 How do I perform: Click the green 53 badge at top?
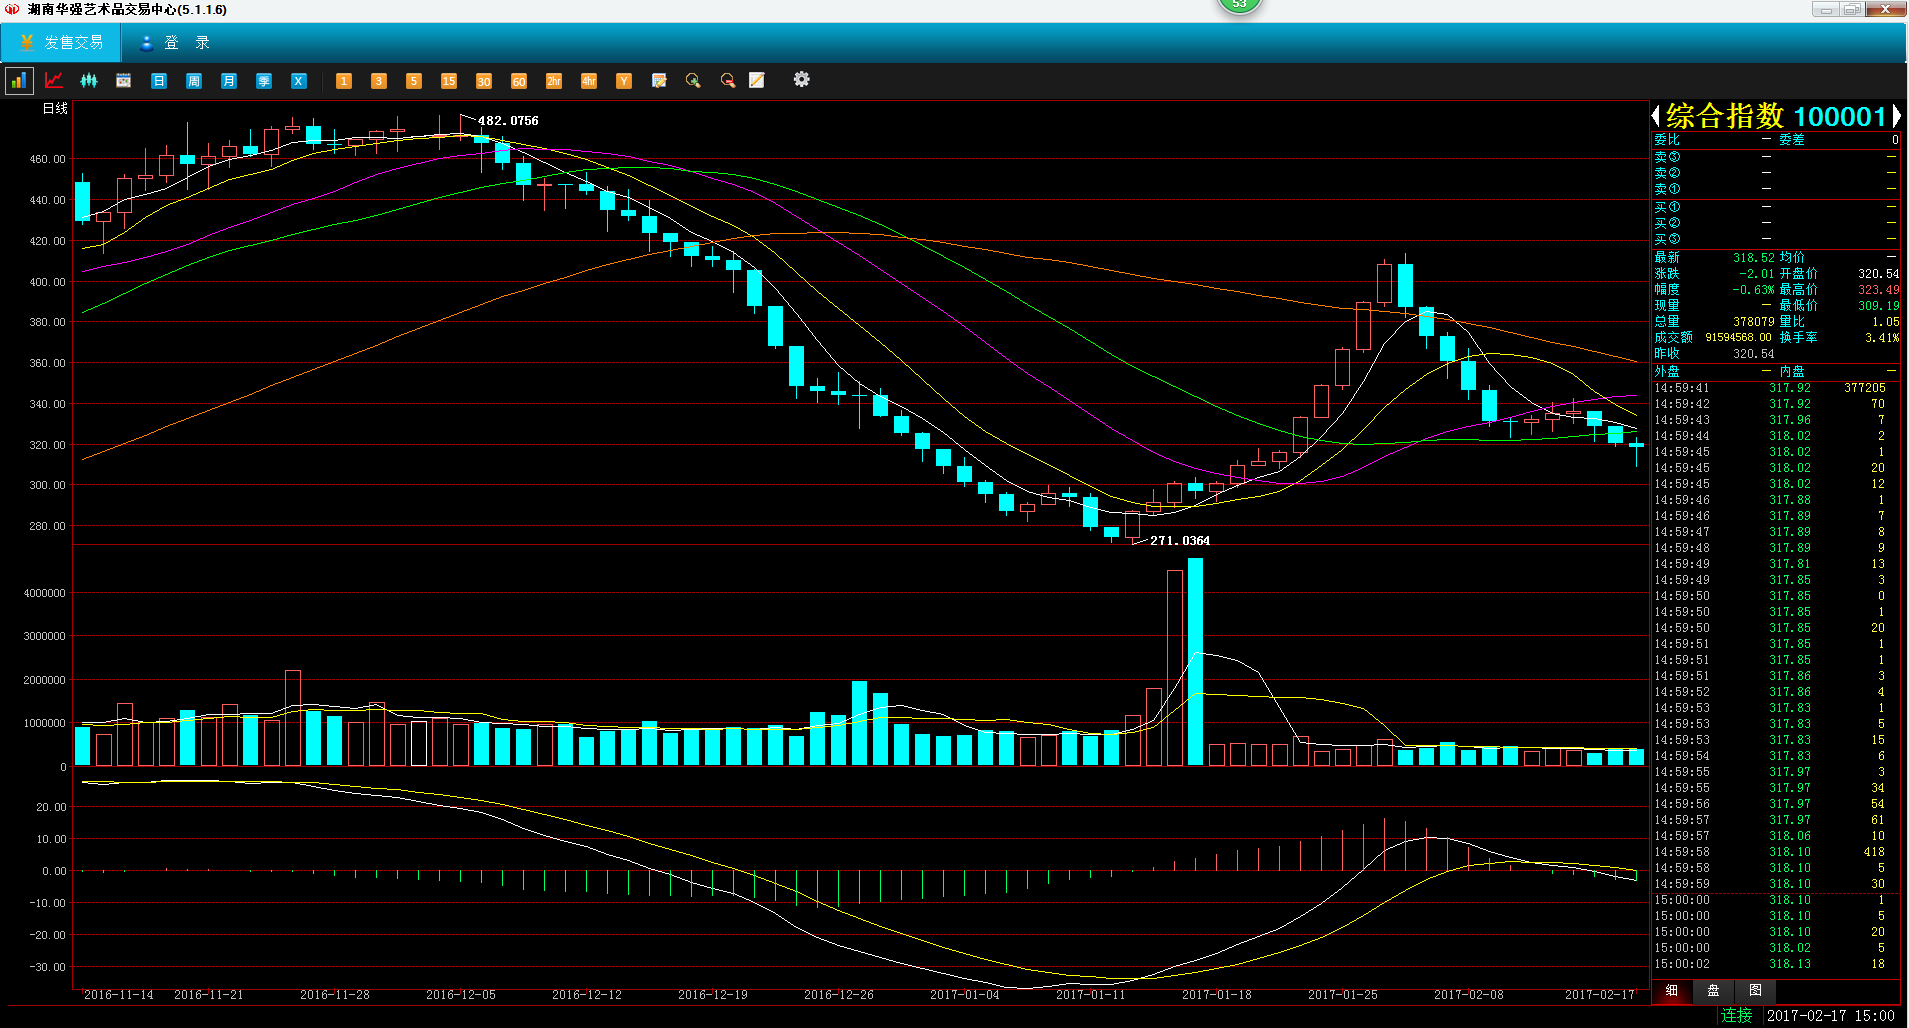(1240, 5)
